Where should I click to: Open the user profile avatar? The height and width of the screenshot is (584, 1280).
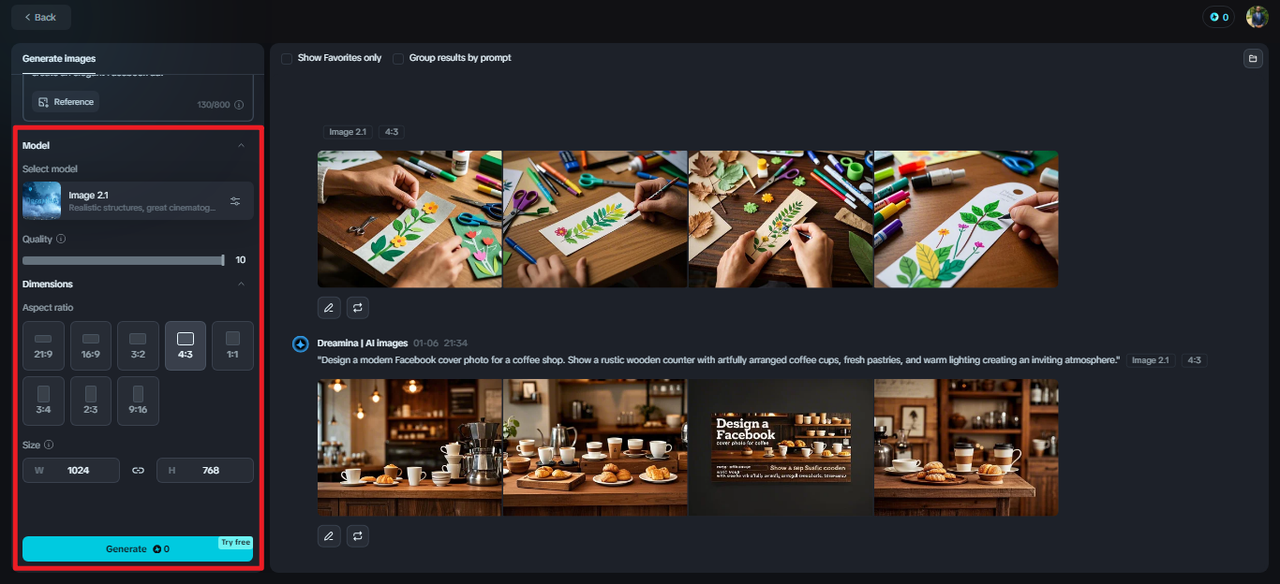[x=1256, y=17]
